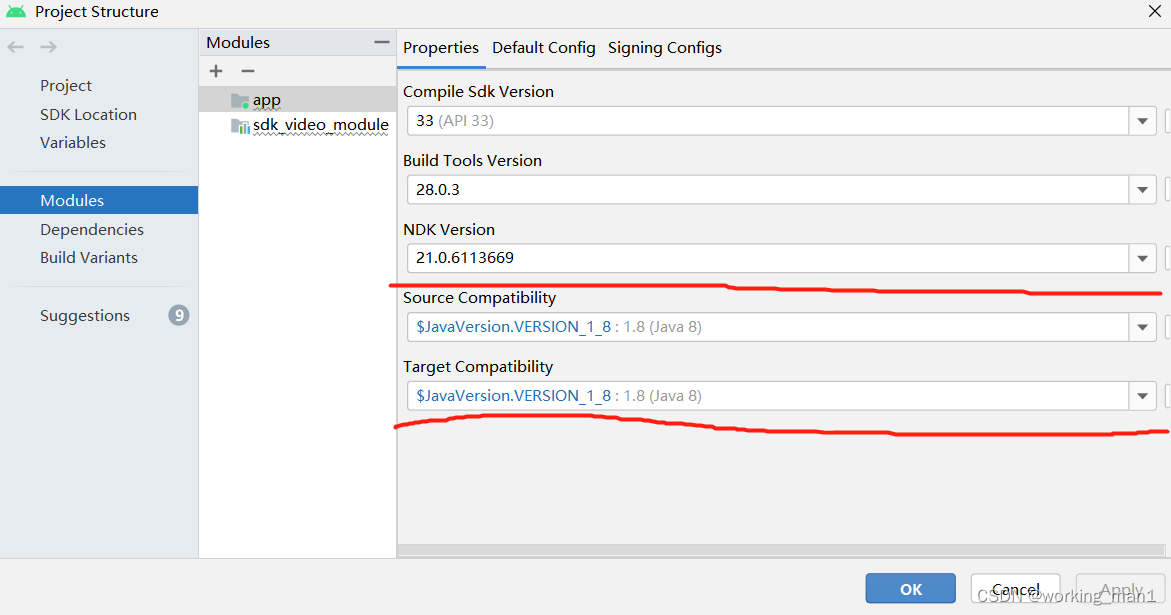
Task: Switch to the Properties tab
Action: coord(441,48)
